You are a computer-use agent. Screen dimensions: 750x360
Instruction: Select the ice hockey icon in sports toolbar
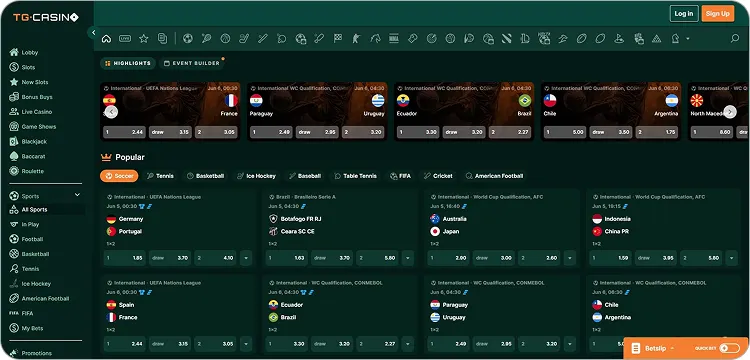click(244, 39)
